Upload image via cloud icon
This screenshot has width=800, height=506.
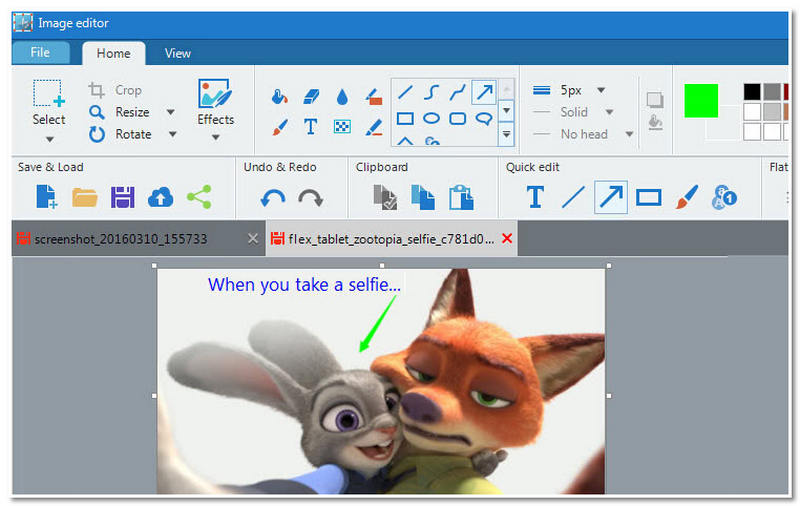(x=160, y=197)
